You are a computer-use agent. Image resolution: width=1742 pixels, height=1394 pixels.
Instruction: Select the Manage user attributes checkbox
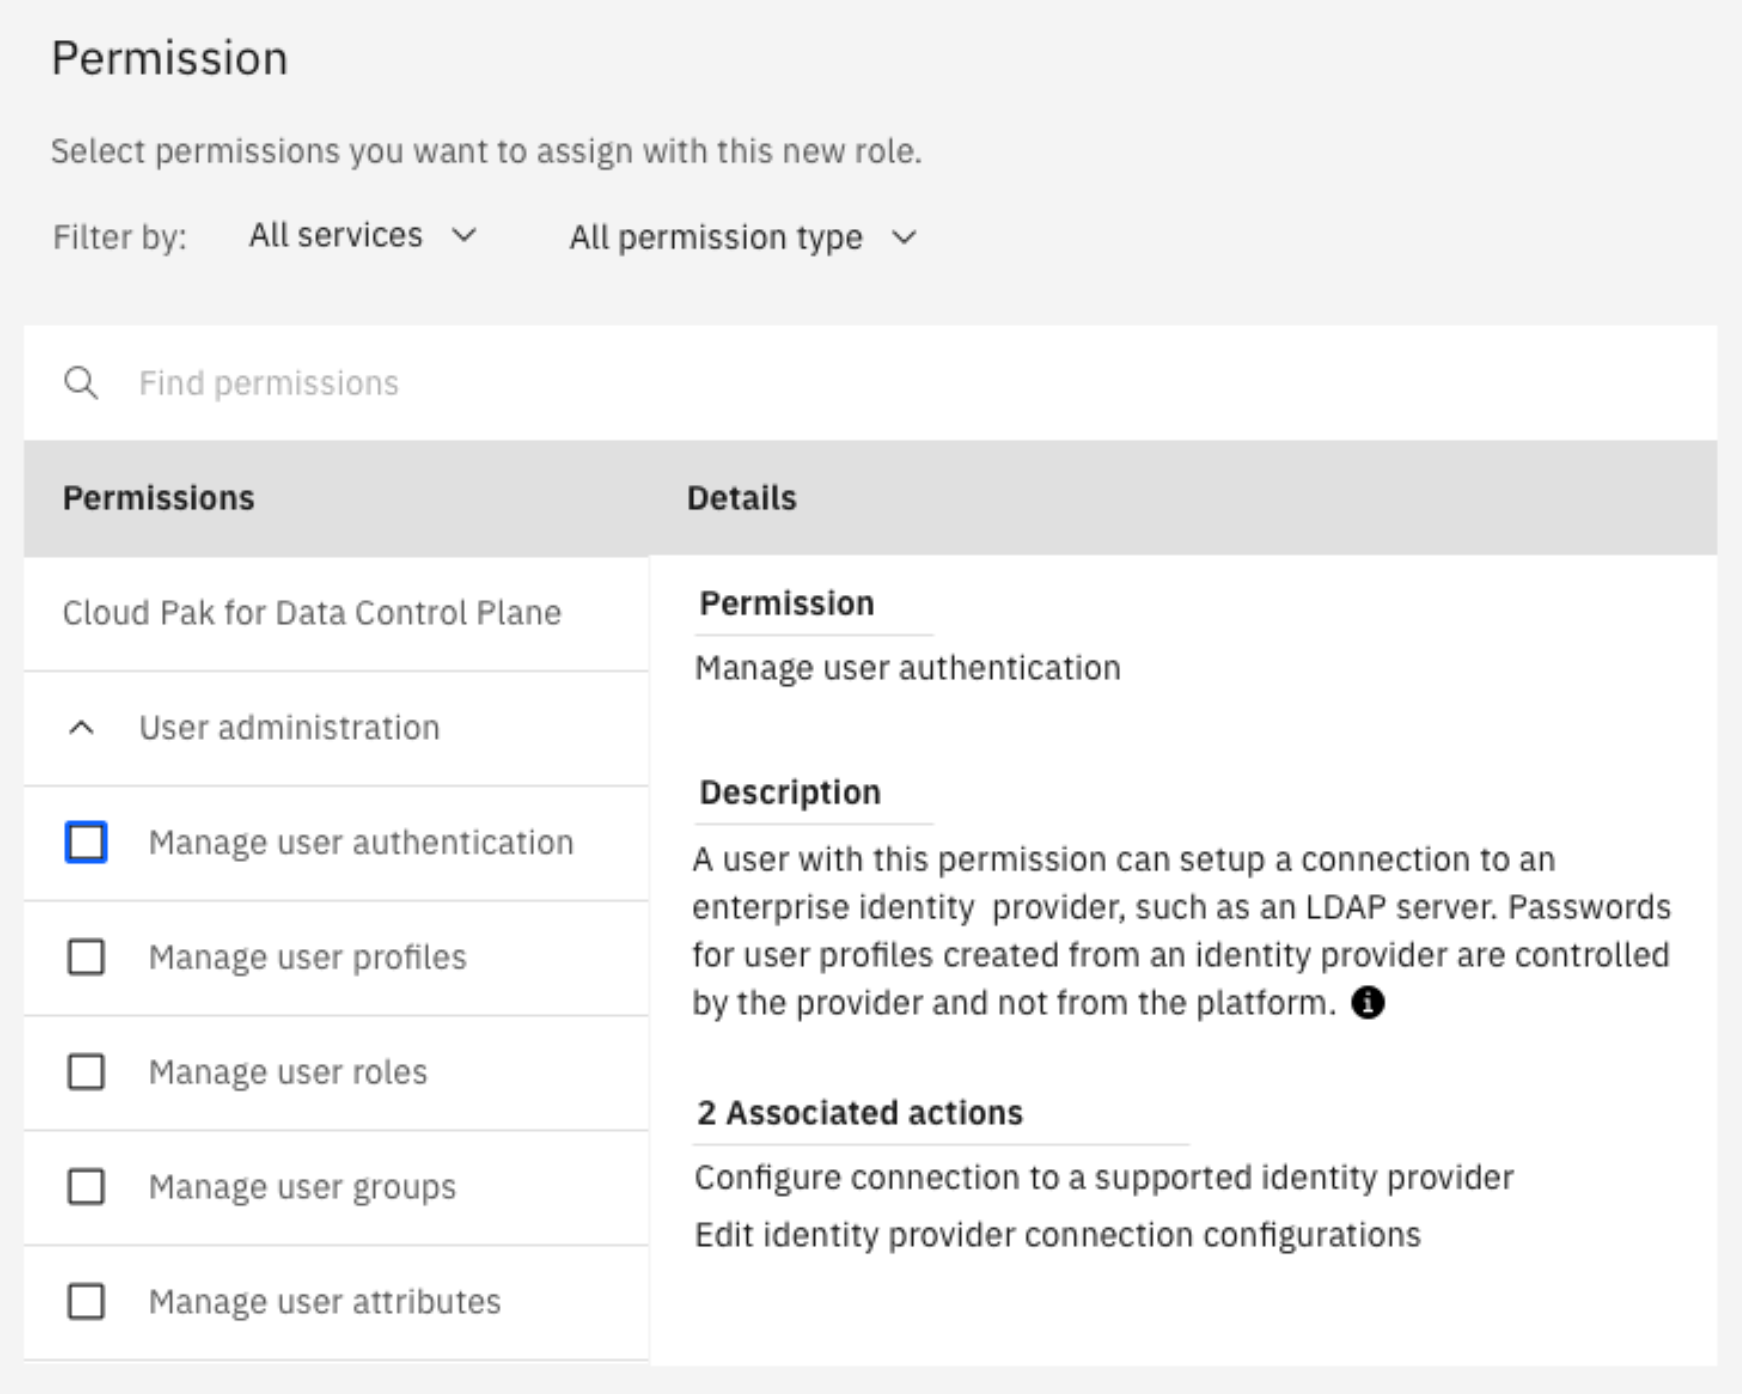tap(86, 1302)
